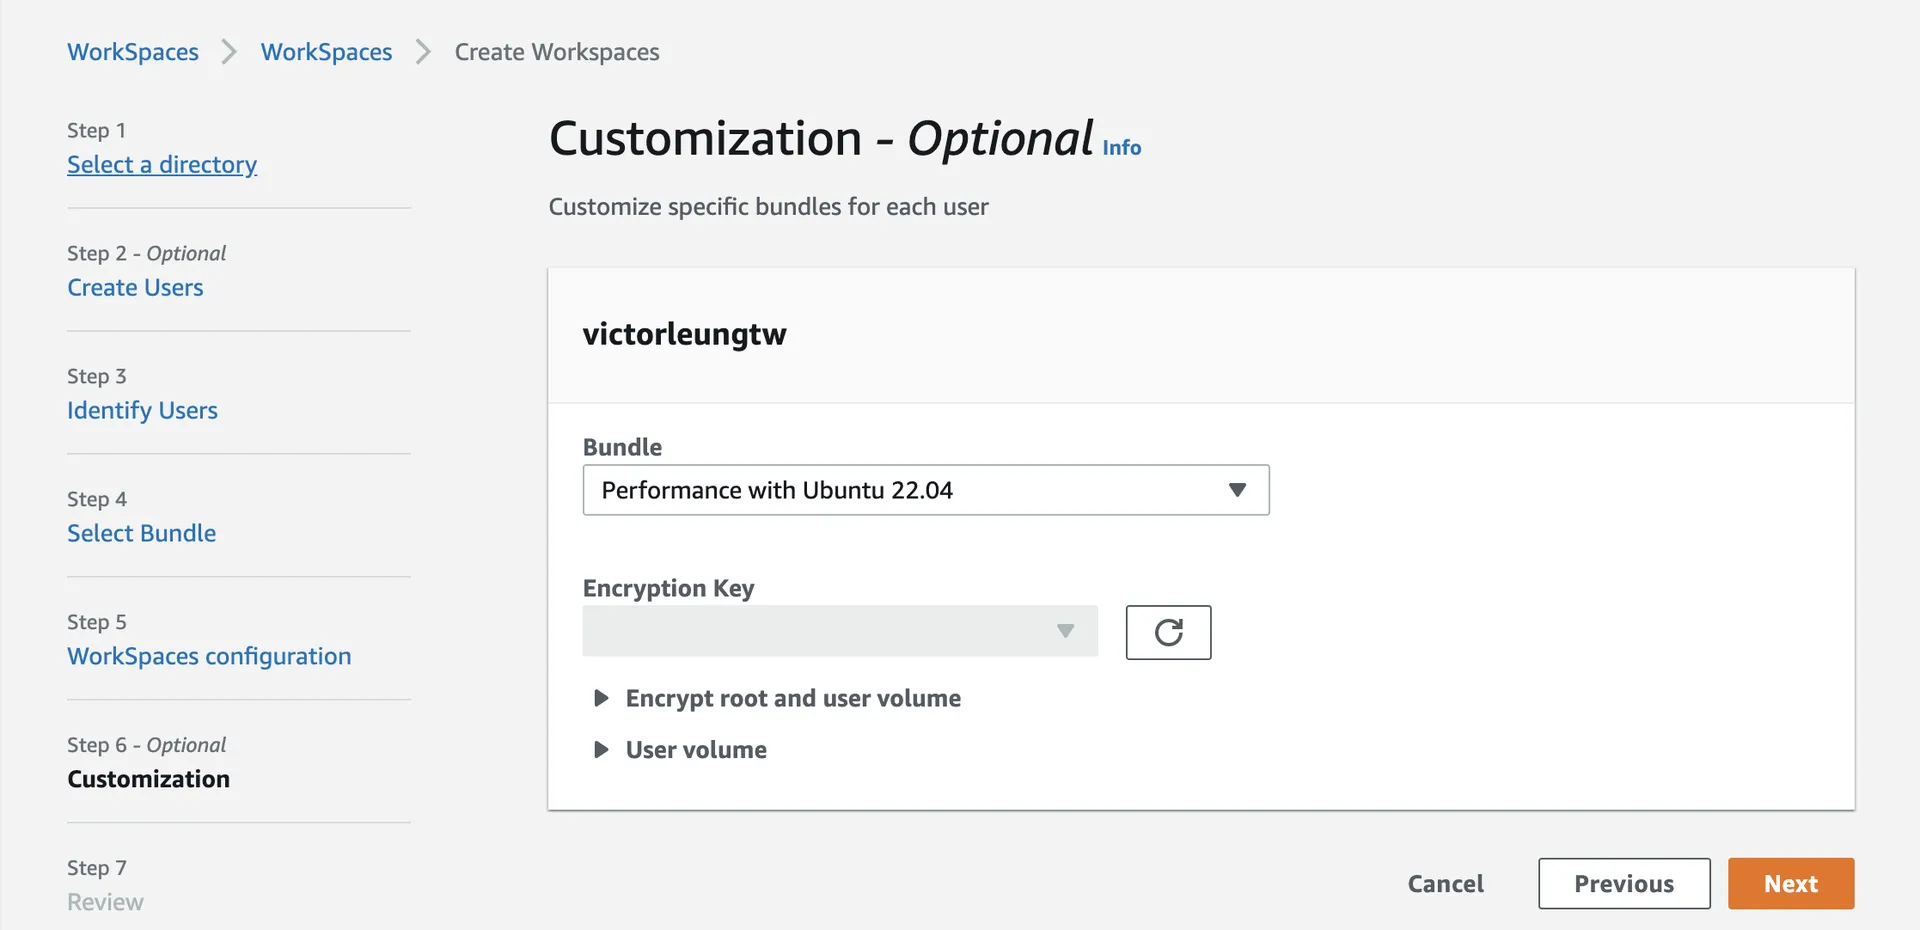Click Create Workspaces breadcrumb text
This screenshot has height=930, width=1920.
(x=557, y=52)
